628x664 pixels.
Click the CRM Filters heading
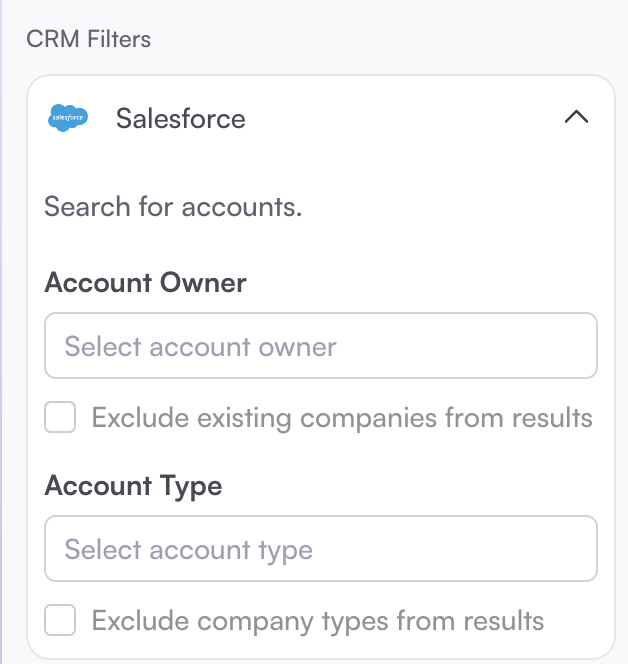88,39
